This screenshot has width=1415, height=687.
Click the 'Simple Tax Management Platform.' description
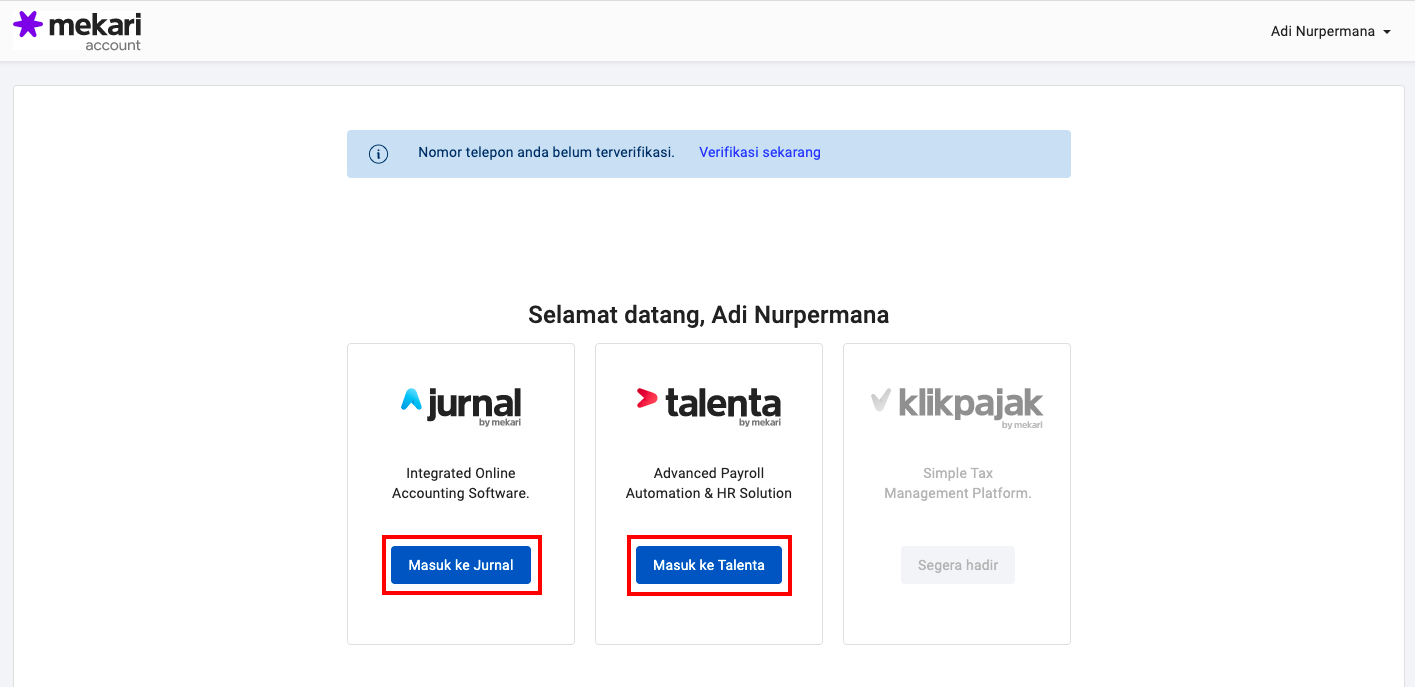pos(958,483)
